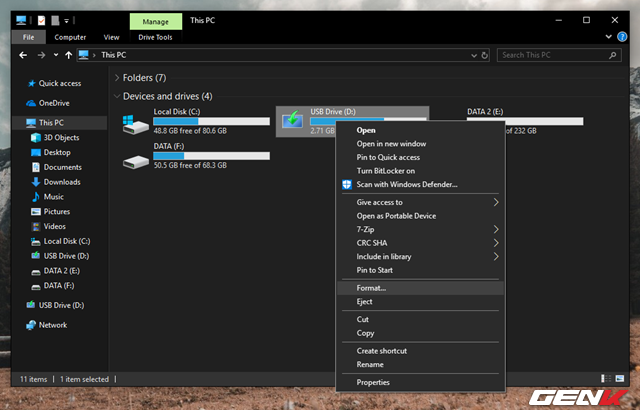This screenshot has width=640, height=410.
Task: Choose Cut in the context menu
Action: (420, 319)
